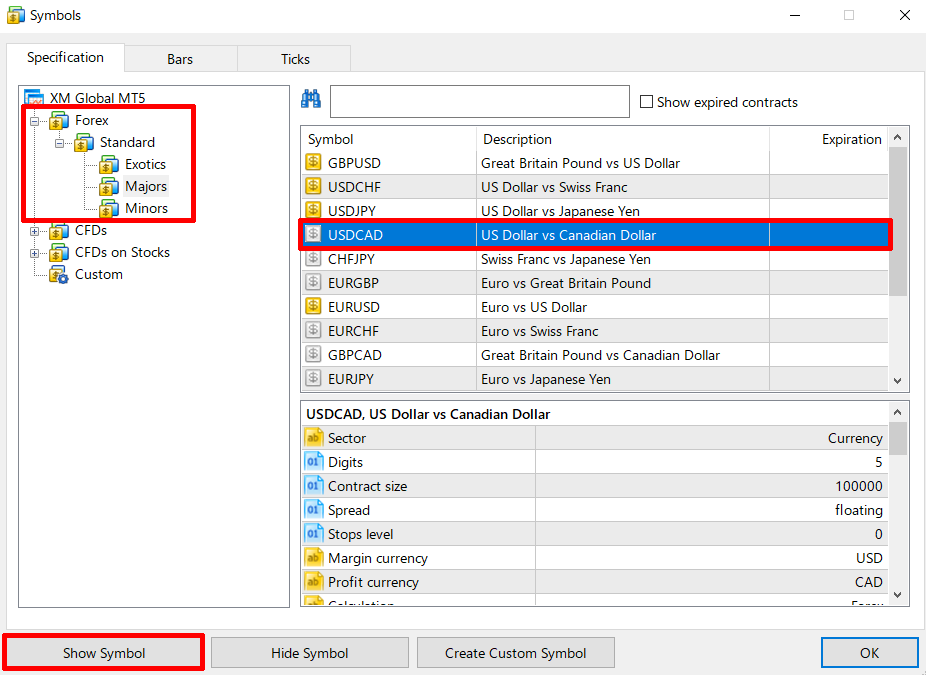Click the GBPUSD gold symbol icon
The image size is (926, 675).
[313, 163]
